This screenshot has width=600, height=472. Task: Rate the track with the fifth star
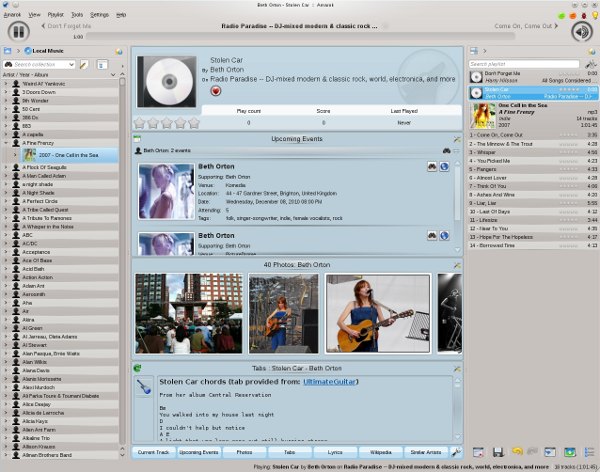(x=194, y=123)
